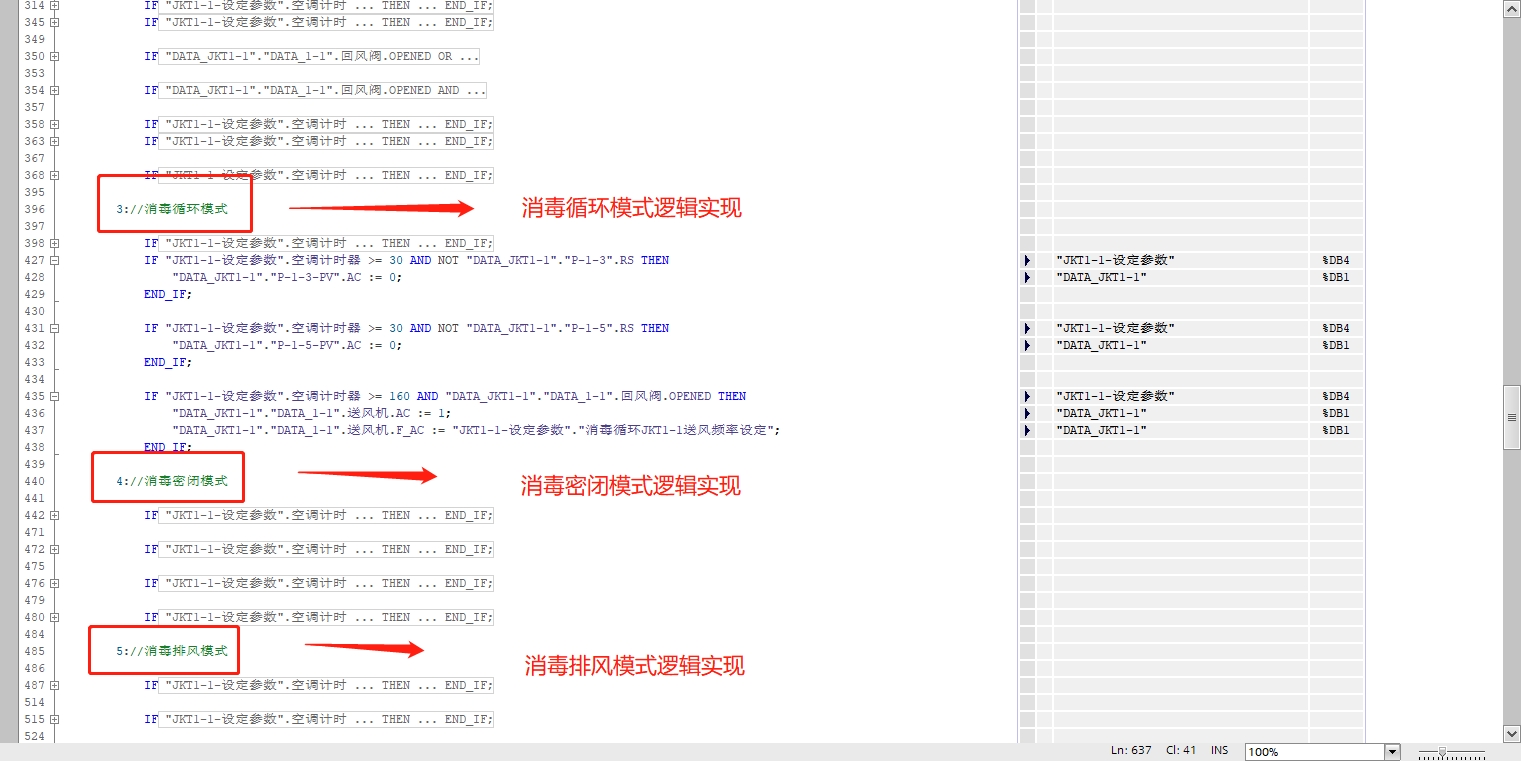
Task: Click END_IF; on line 433
Action: pos(168,362)
